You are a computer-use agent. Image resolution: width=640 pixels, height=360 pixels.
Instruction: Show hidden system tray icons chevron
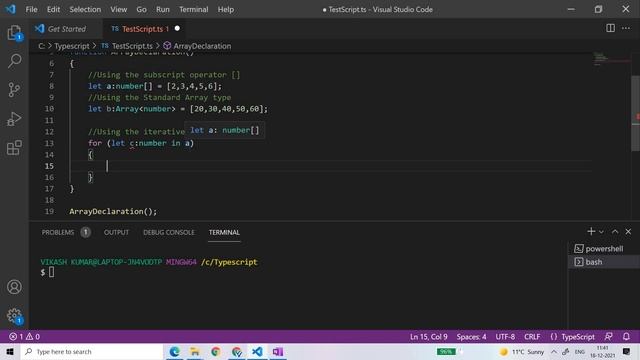tap(554, 351)
